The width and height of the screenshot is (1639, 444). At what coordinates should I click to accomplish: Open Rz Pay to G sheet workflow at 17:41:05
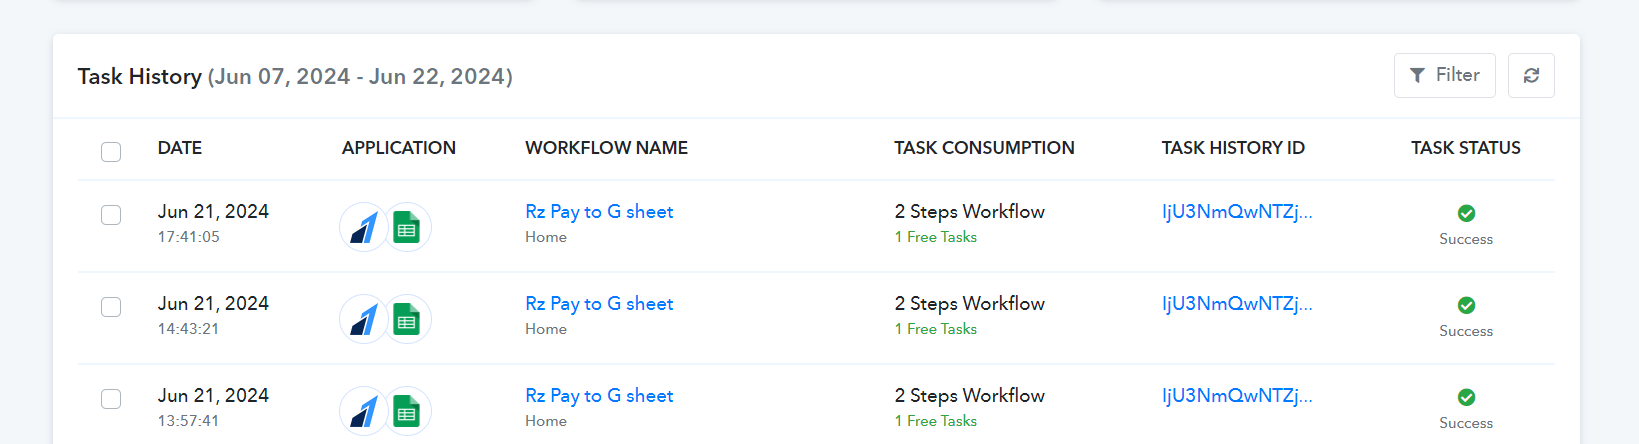click(x=599, y=211)
